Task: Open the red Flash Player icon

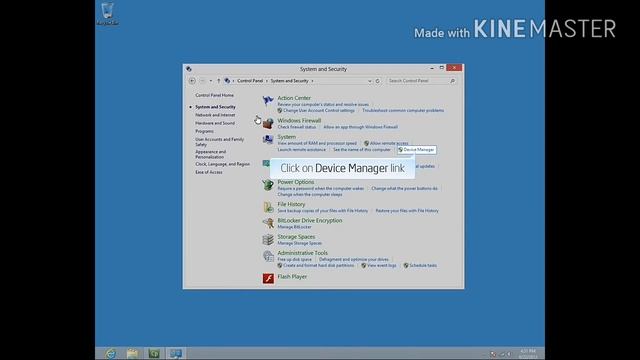Action: 268,278
